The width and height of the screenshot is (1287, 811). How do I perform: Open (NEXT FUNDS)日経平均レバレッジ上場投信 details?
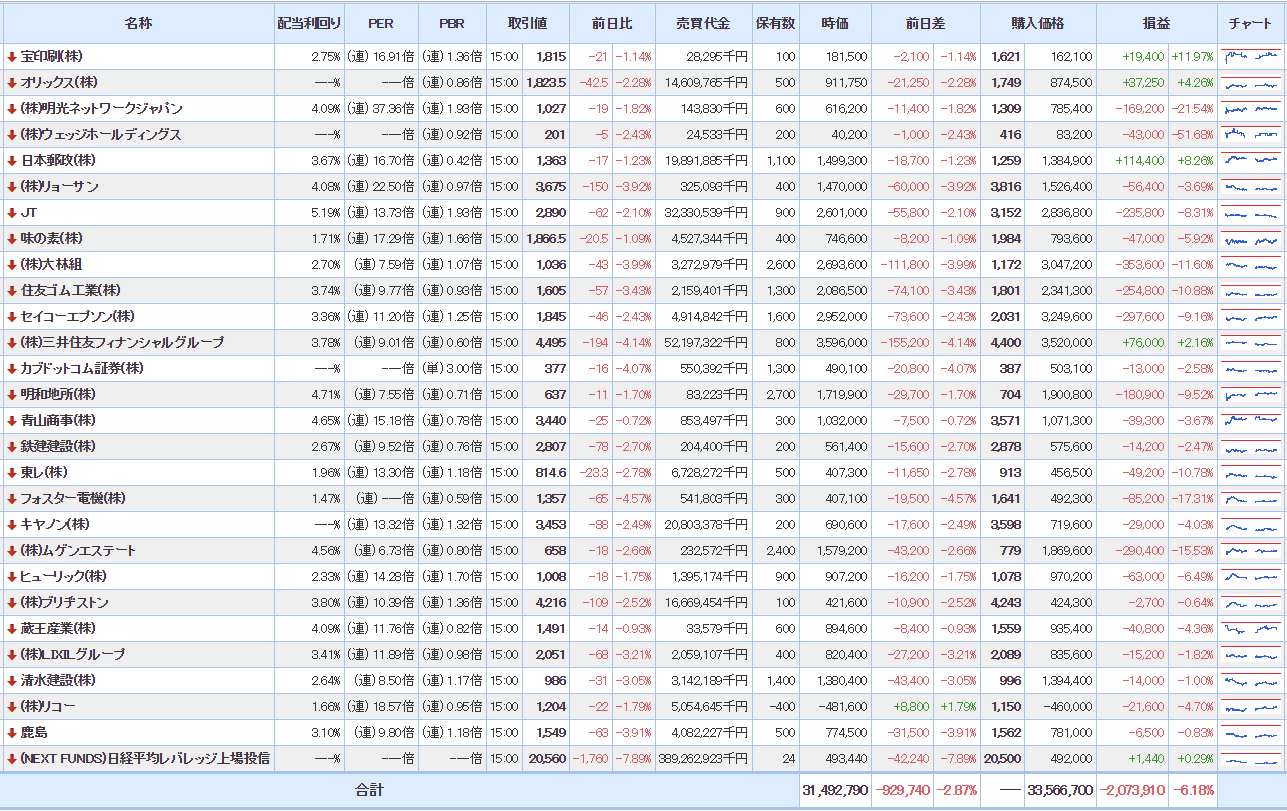pyautogui.click(x=144, y=759)
